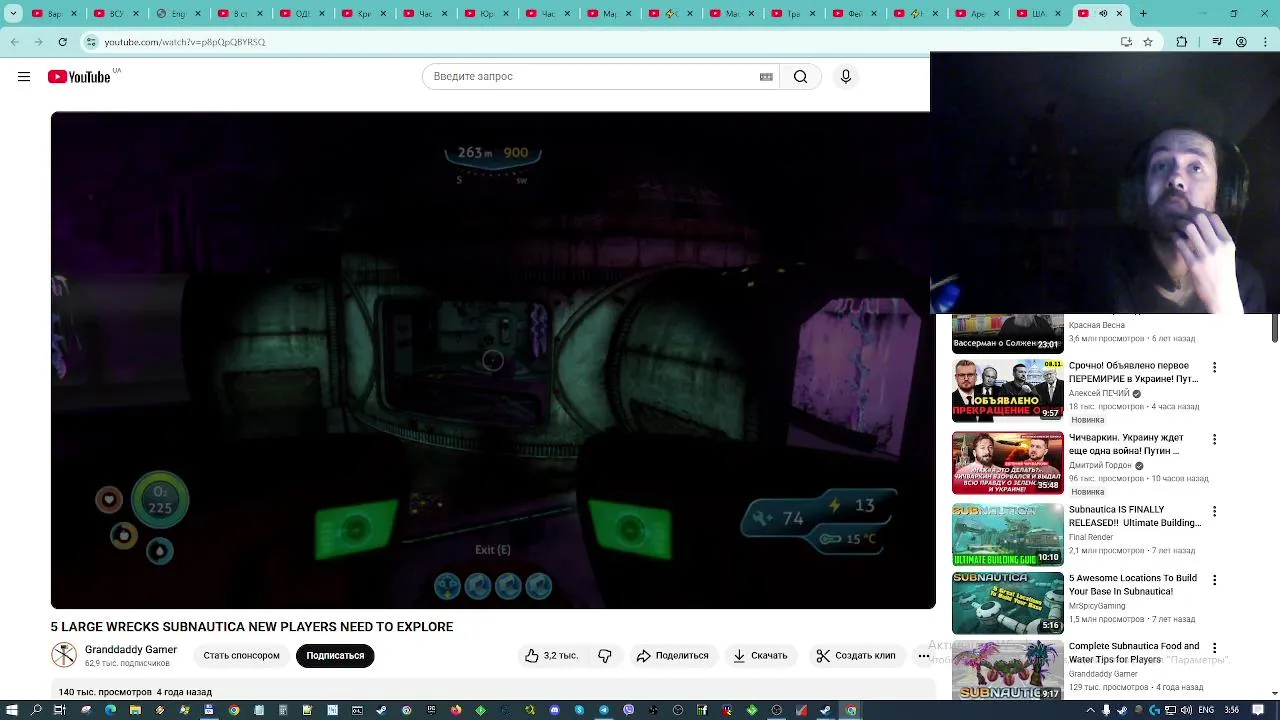Switch to the 'ШЛ' tab

1039,14
